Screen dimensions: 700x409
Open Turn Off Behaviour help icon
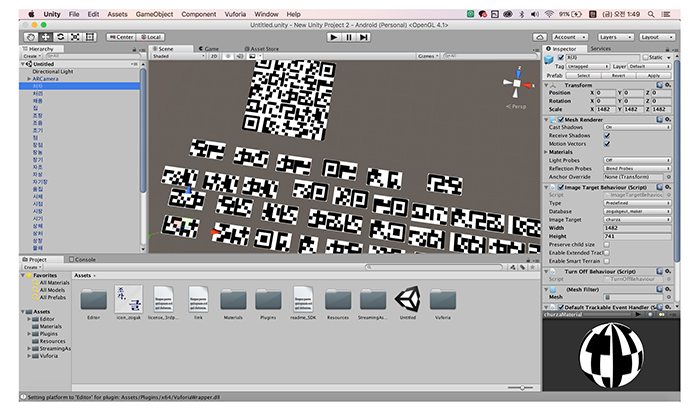point(660,271)
